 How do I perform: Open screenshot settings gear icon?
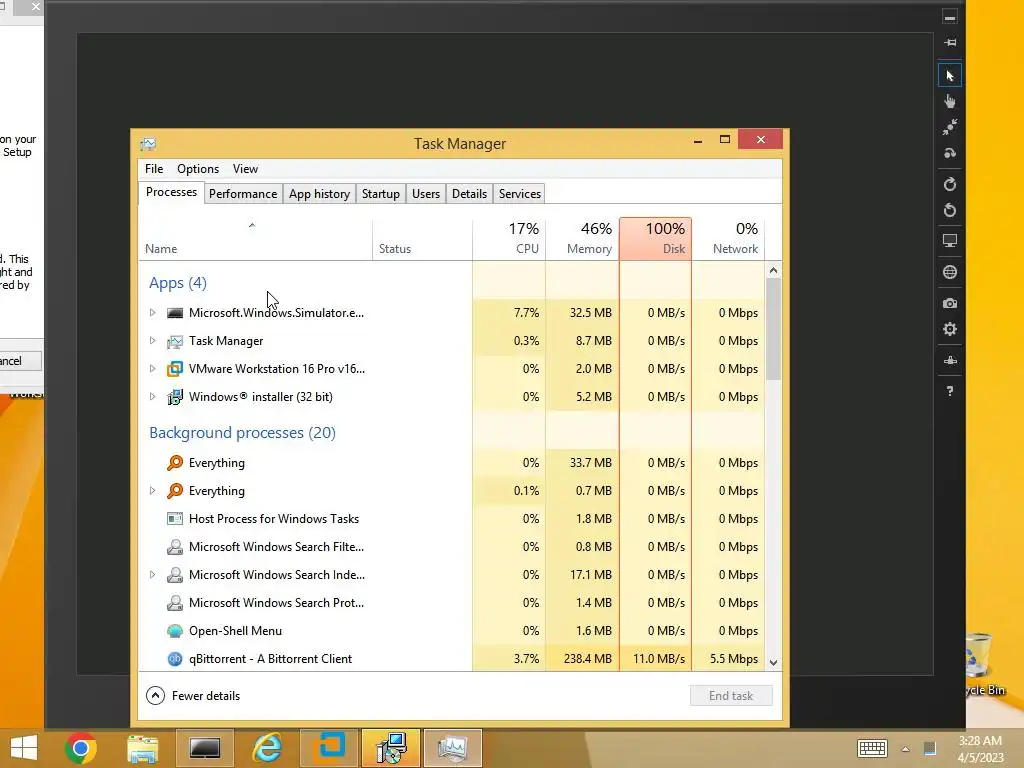(x=950, y=329)
